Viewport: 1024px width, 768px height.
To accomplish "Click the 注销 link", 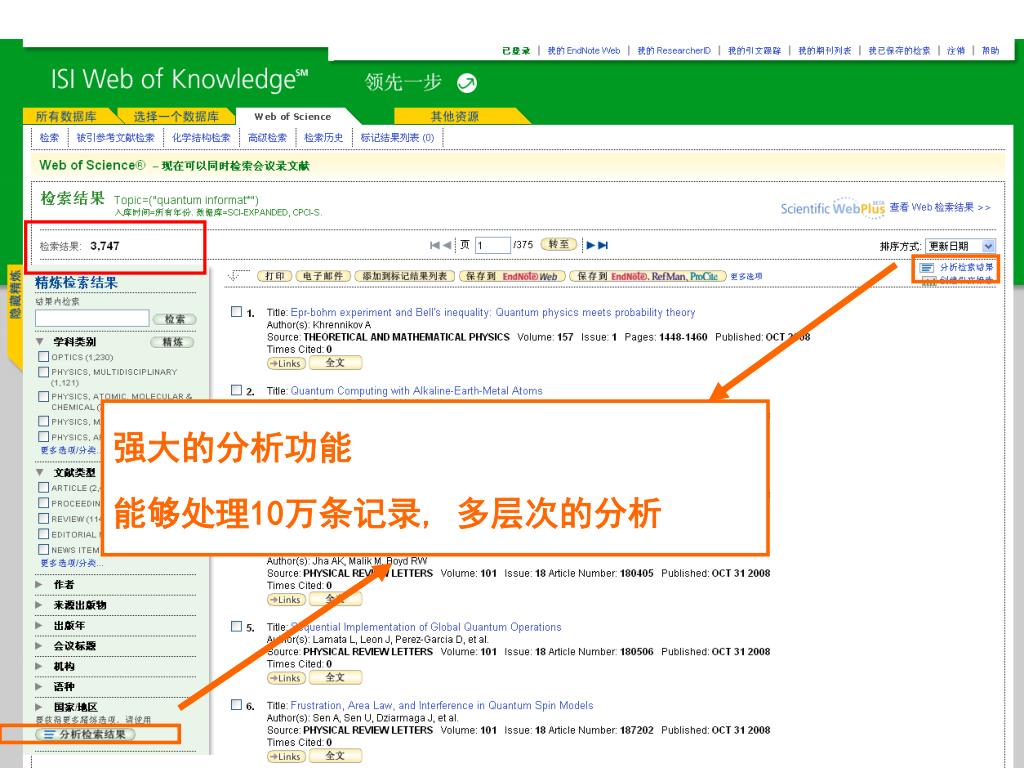I will tap(956, 50).
